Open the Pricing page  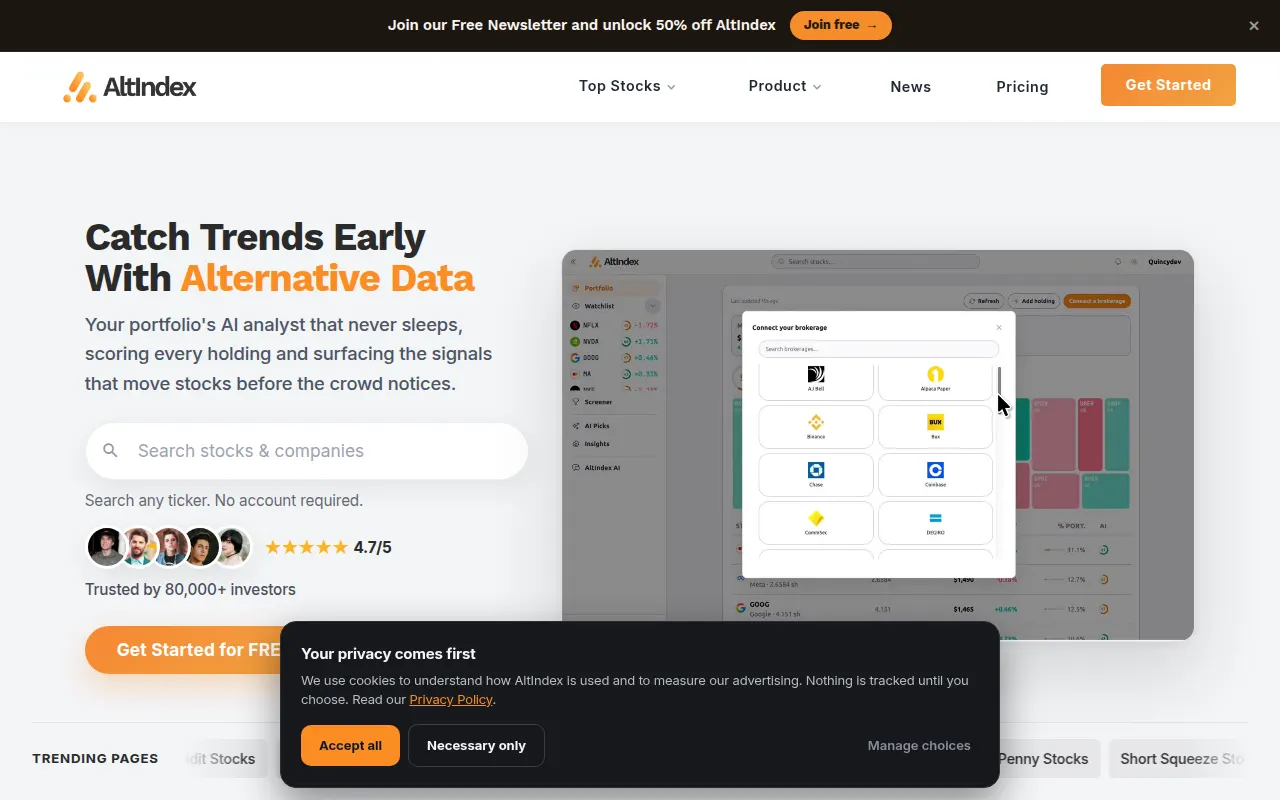click(x=1022, y=87)
